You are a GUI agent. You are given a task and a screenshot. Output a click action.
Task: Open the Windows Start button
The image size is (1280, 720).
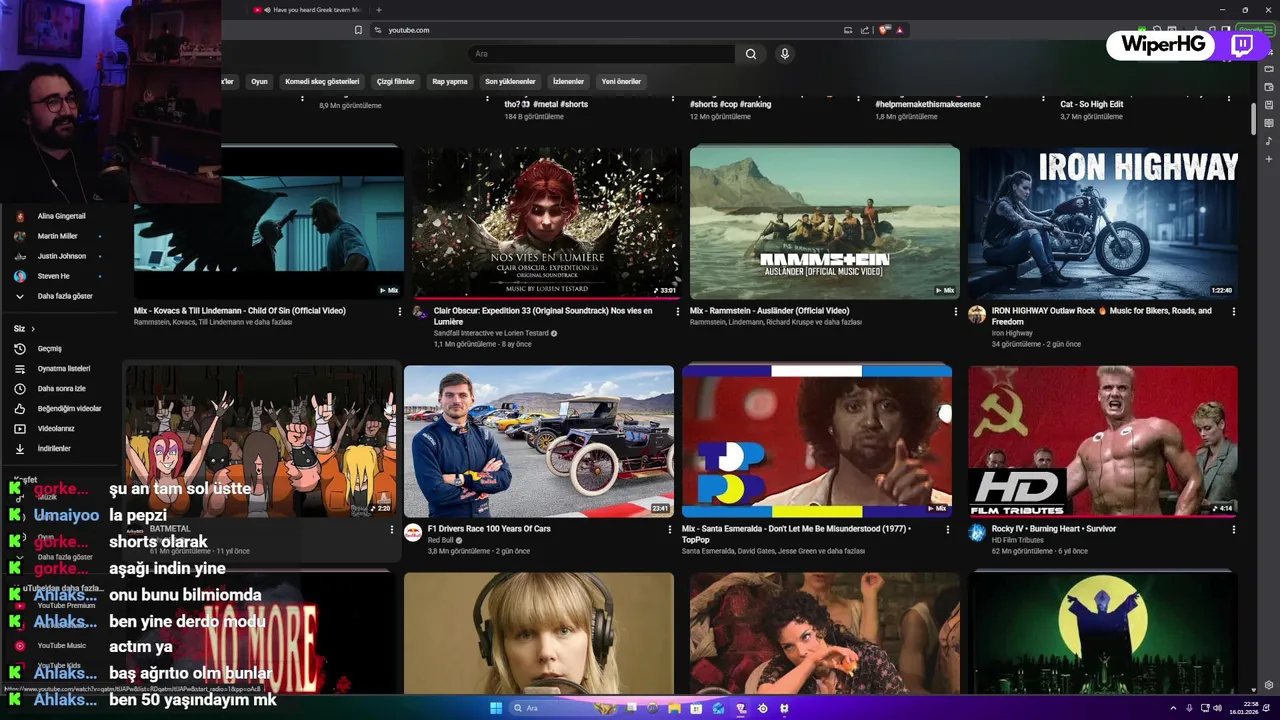pos(496,708)
